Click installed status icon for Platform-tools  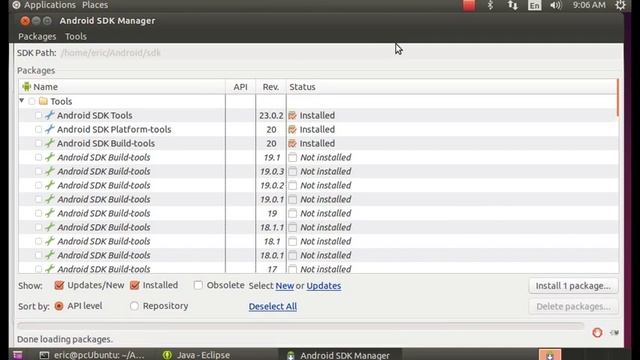coord(292,129)
